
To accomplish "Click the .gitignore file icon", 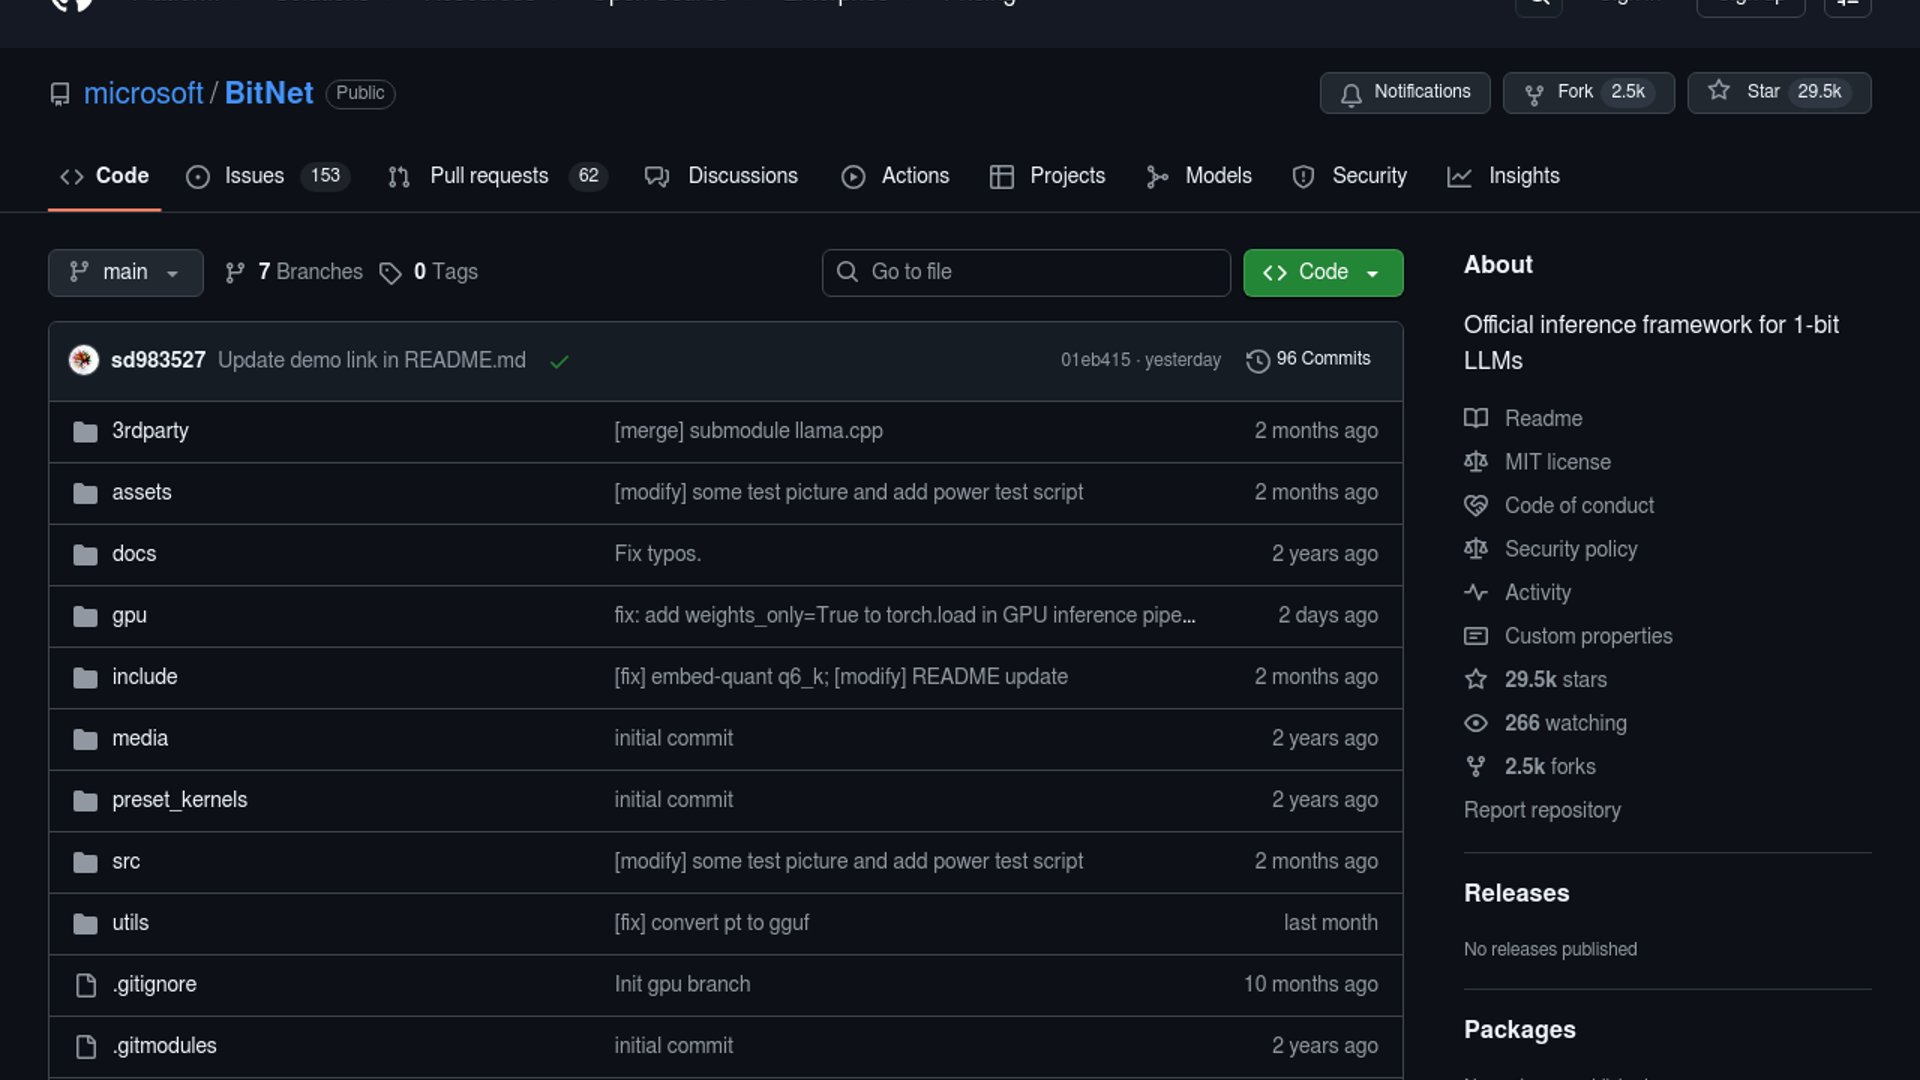I will [x=86, y=985].
